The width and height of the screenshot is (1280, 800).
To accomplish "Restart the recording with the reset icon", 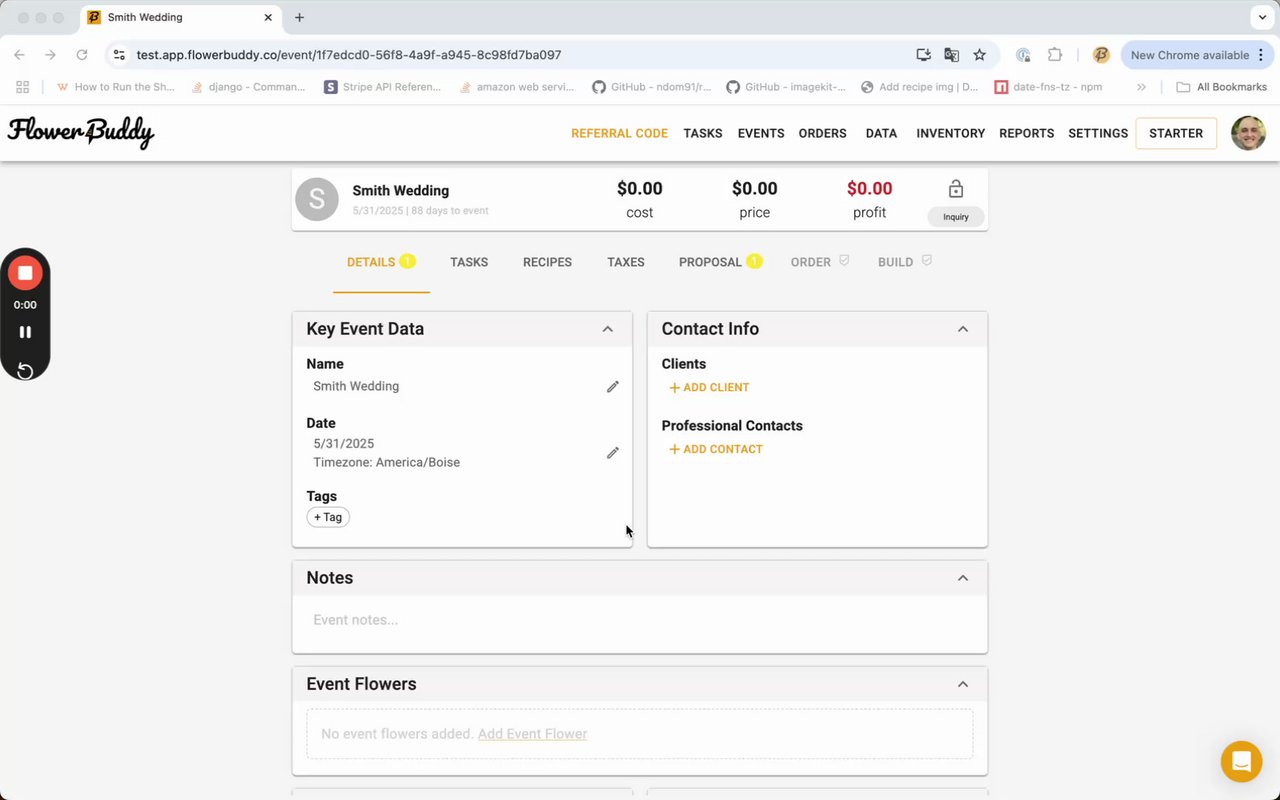I will pyautogui.click(x=25, y=371).
